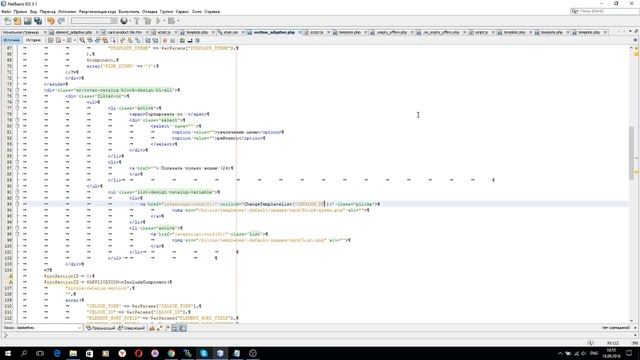640x360 pixels.
Task: Open Microsoft Edge from the taskbar
Action: pos(57,353)
